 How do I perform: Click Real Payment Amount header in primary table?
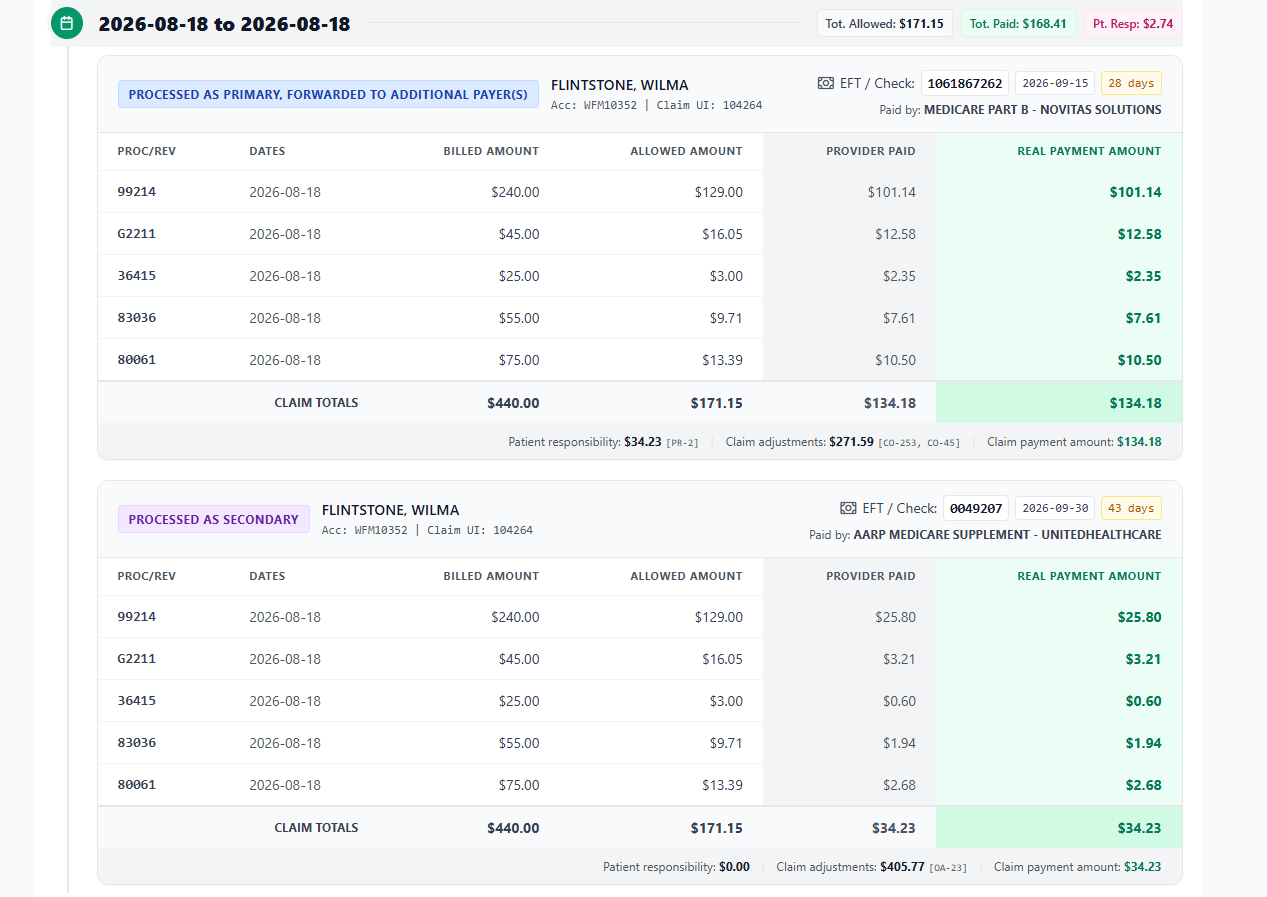coord(1089,151)
